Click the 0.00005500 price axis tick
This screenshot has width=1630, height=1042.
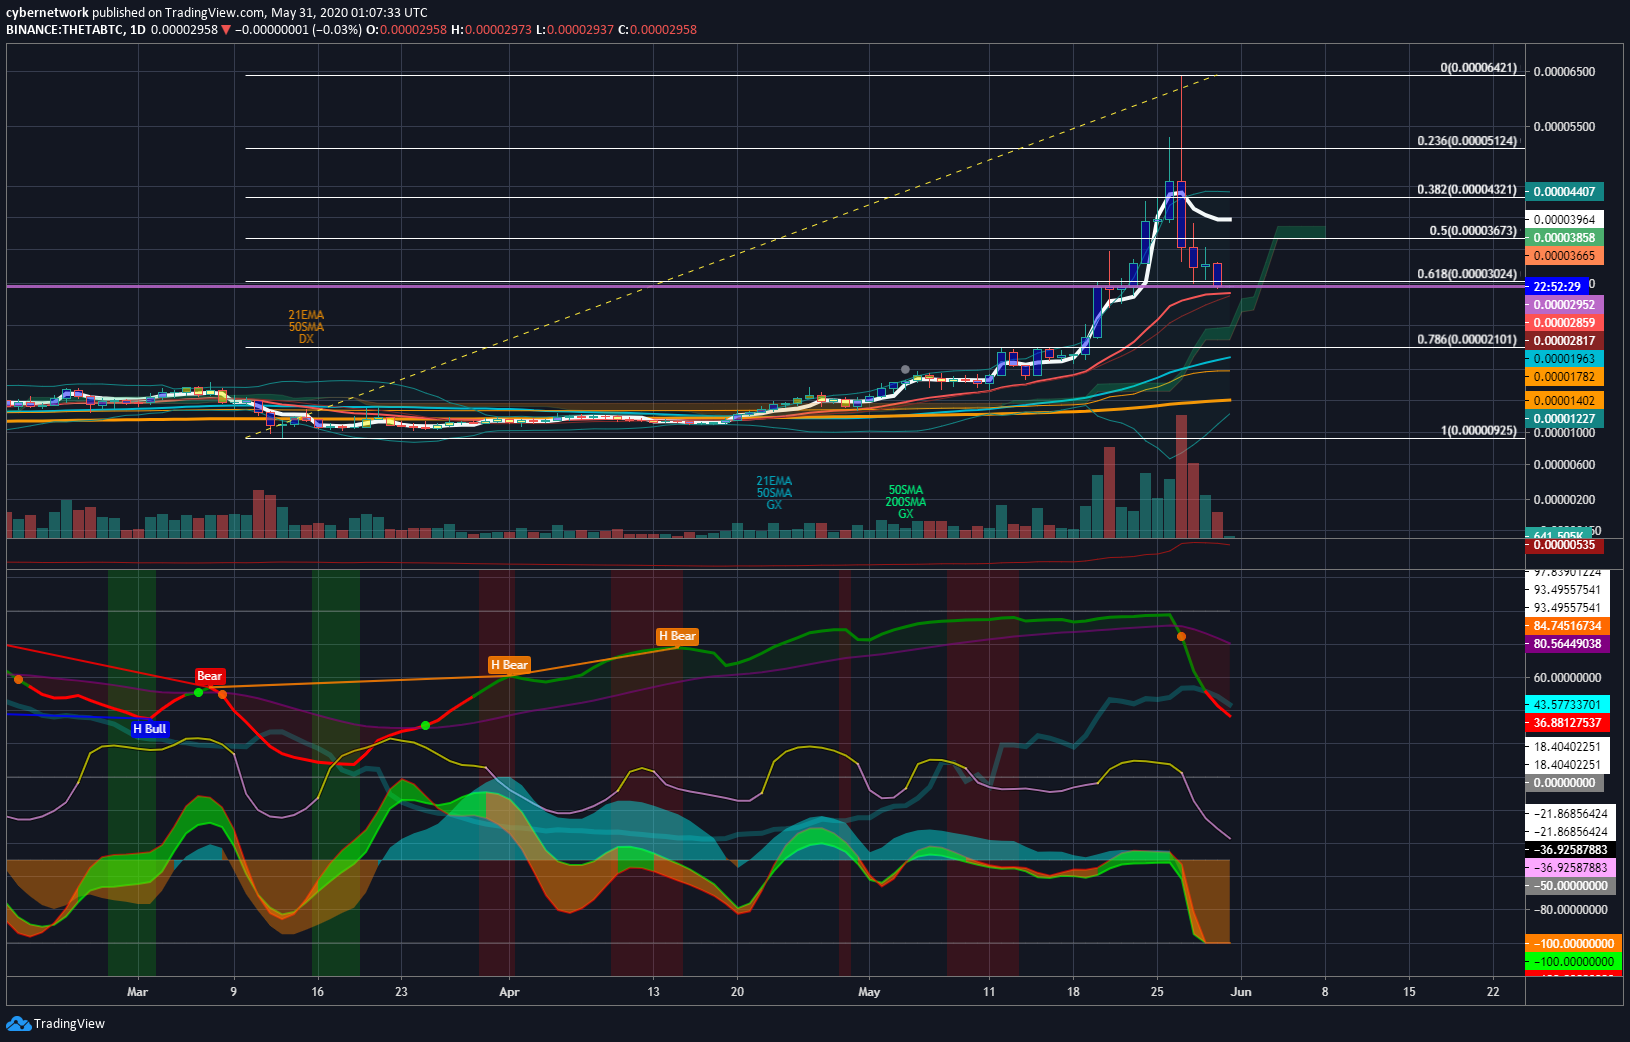tap(1564, 127)
